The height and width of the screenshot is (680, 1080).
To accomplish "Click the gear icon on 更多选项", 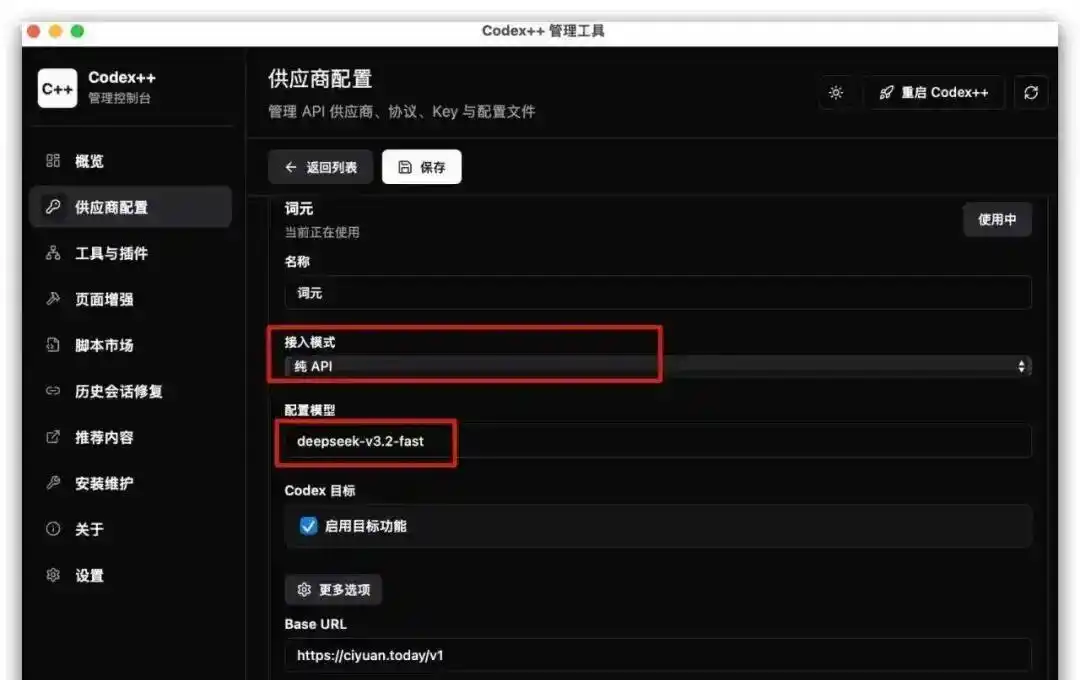I will point(304,590).
